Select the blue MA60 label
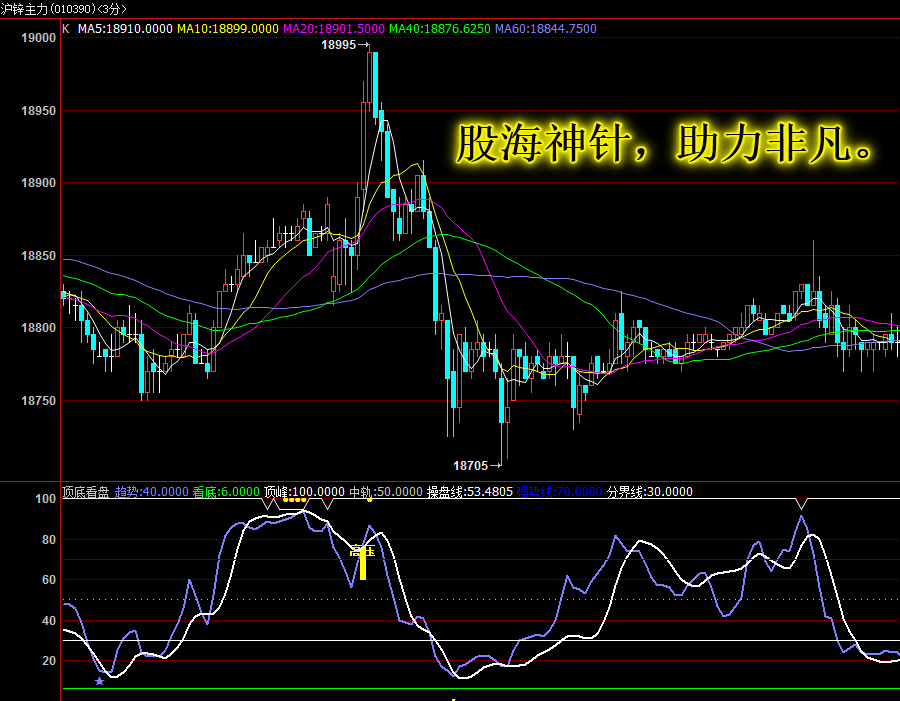Viewport: 900px width, 701px height. pyautogui.click(x=546, y=28)
